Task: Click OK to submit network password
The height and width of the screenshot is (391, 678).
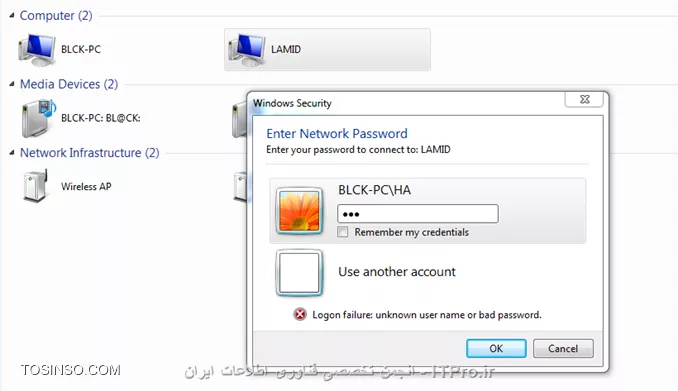Action: click(496, 349)
